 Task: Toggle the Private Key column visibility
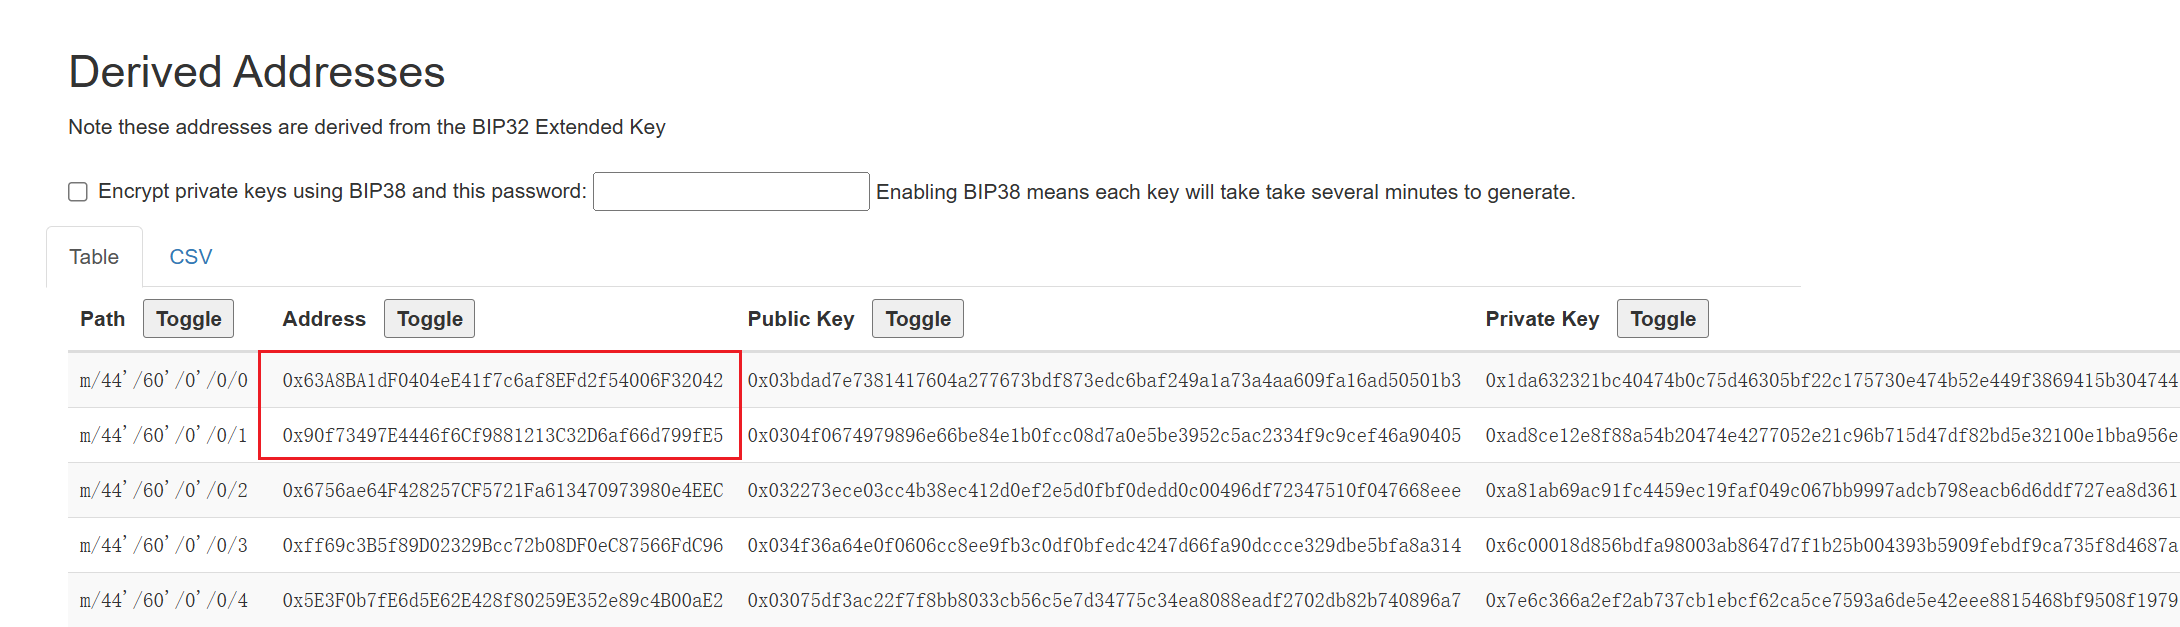point(1662,319)
